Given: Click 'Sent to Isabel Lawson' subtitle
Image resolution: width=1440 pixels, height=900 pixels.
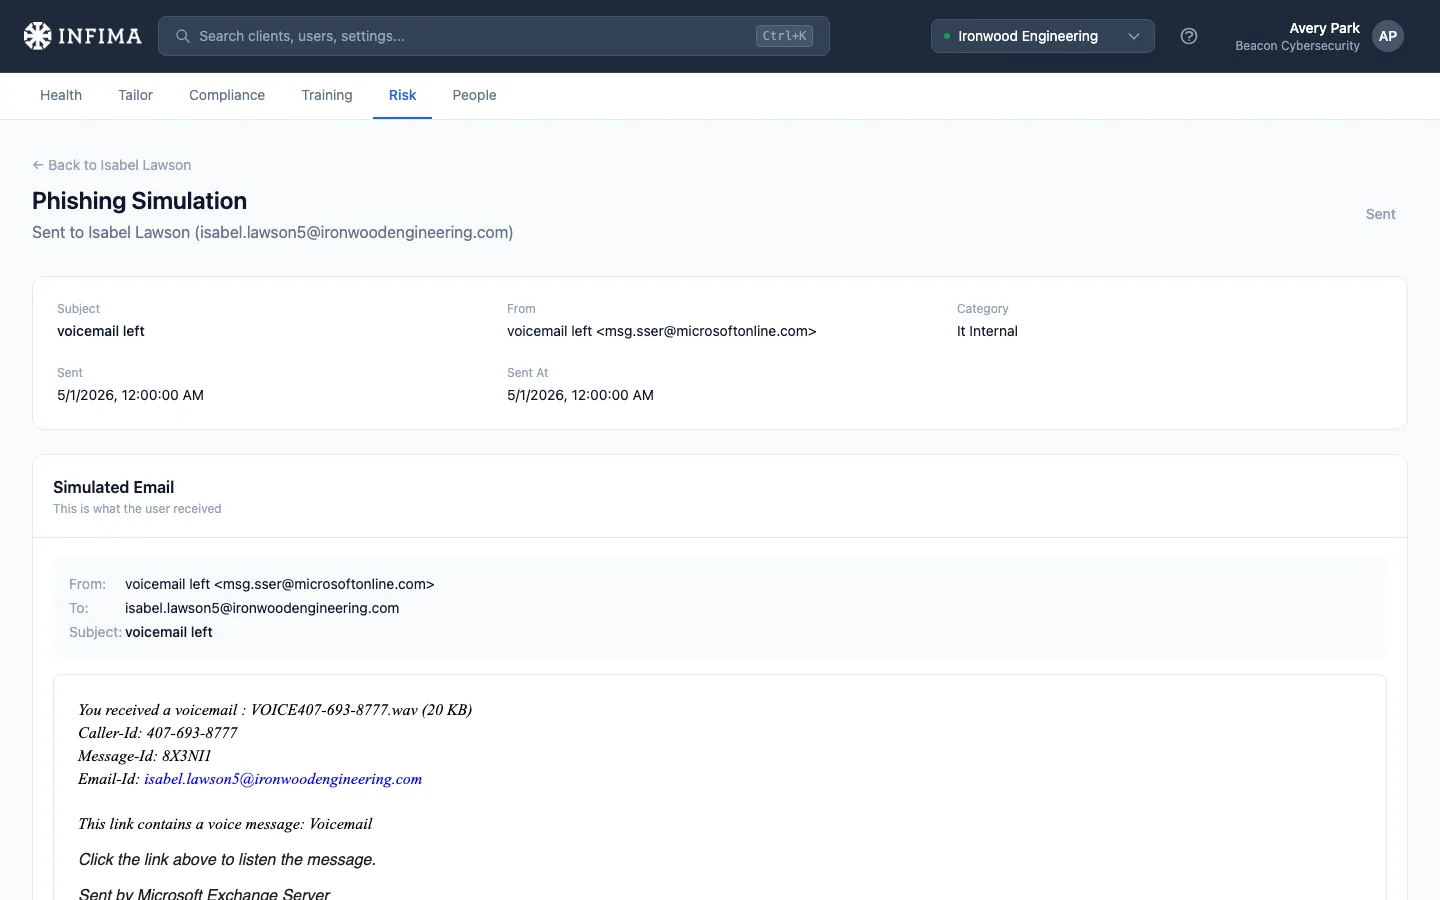Looking at the screenshot, I should (272, 232).
